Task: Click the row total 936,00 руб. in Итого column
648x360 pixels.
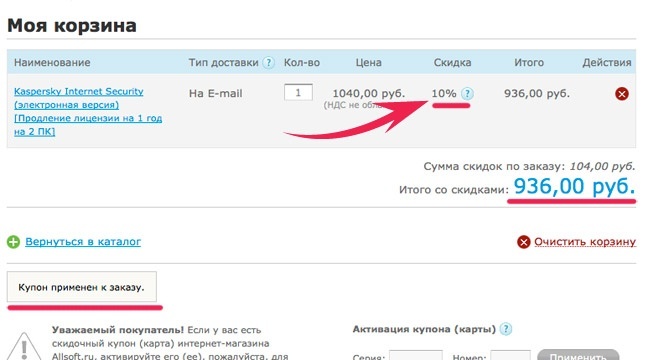Action: (x=536, y=93)
